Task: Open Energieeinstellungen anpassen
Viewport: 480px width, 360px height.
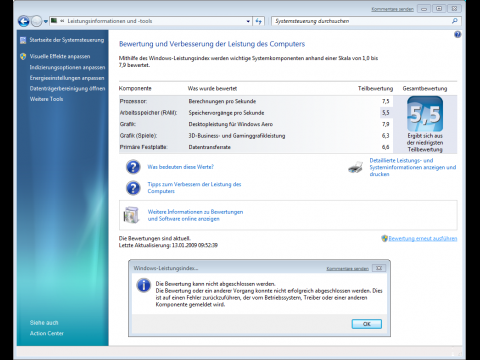Action: pos(67,78)
